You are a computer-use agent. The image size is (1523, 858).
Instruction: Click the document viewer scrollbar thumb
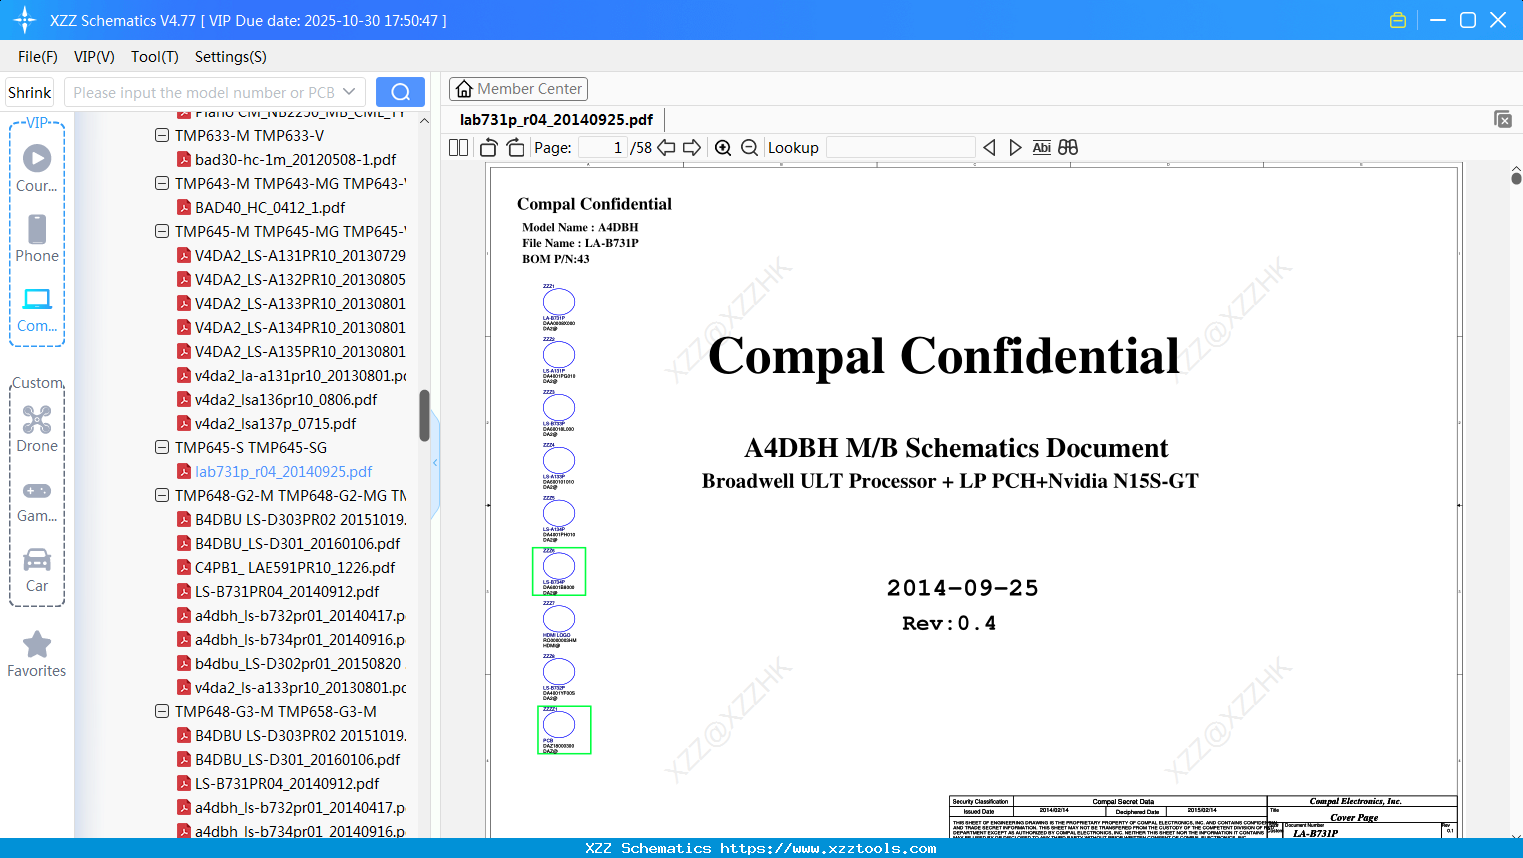(x=1516, y=178)
